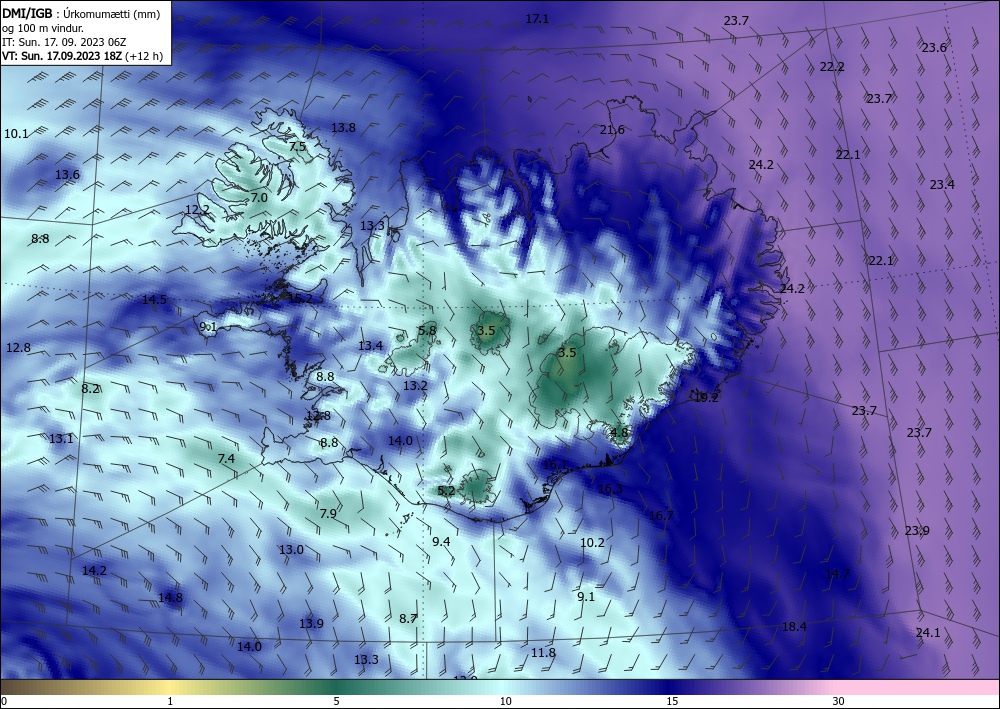The image size is (1000, 709).
Task: Click the value 11.8 on the map
Action: click(543, 652)
